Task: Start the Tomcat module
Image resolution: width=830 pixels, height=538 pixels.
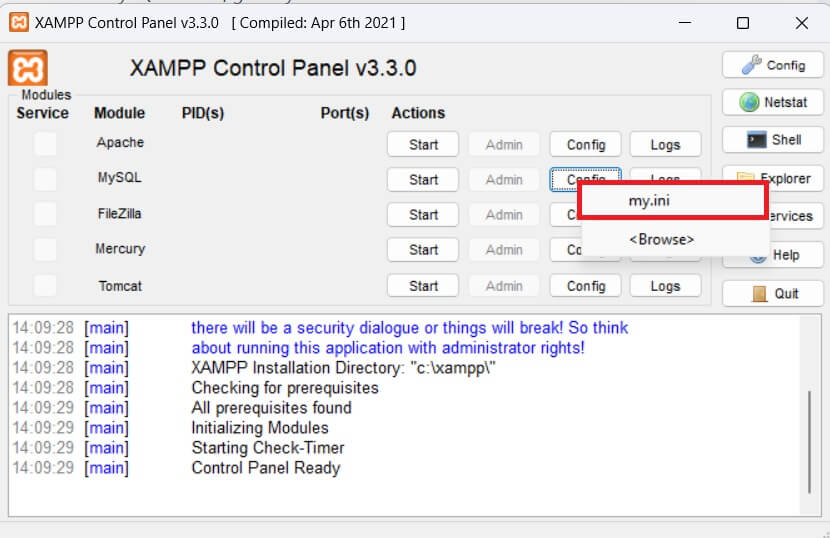Action: (x=422, y=286)
